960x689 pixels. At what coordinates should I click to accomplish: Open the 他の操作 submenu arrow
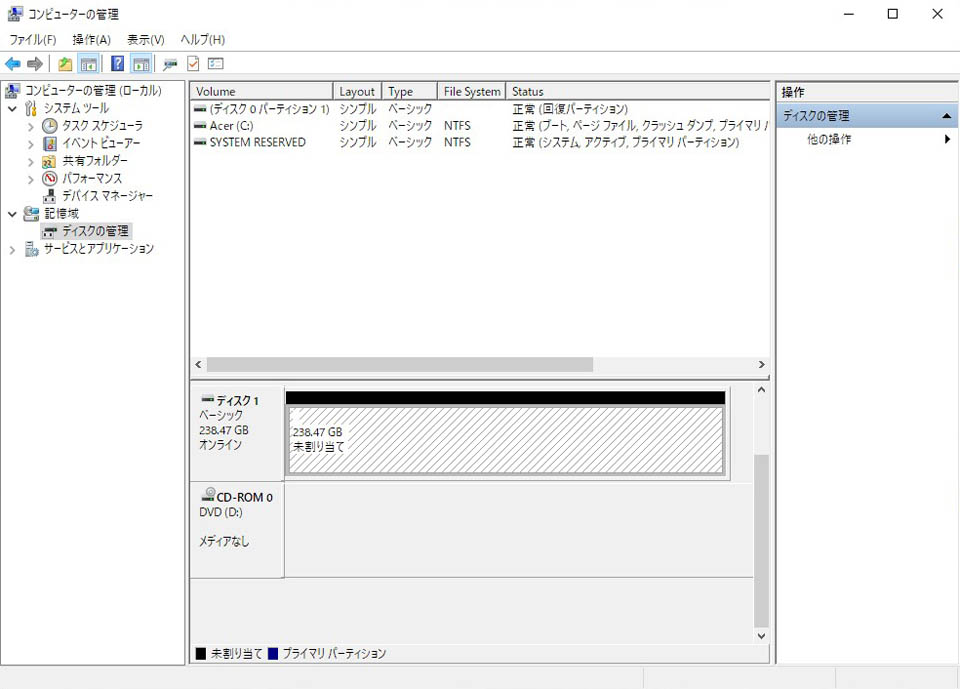pos(948,137)
